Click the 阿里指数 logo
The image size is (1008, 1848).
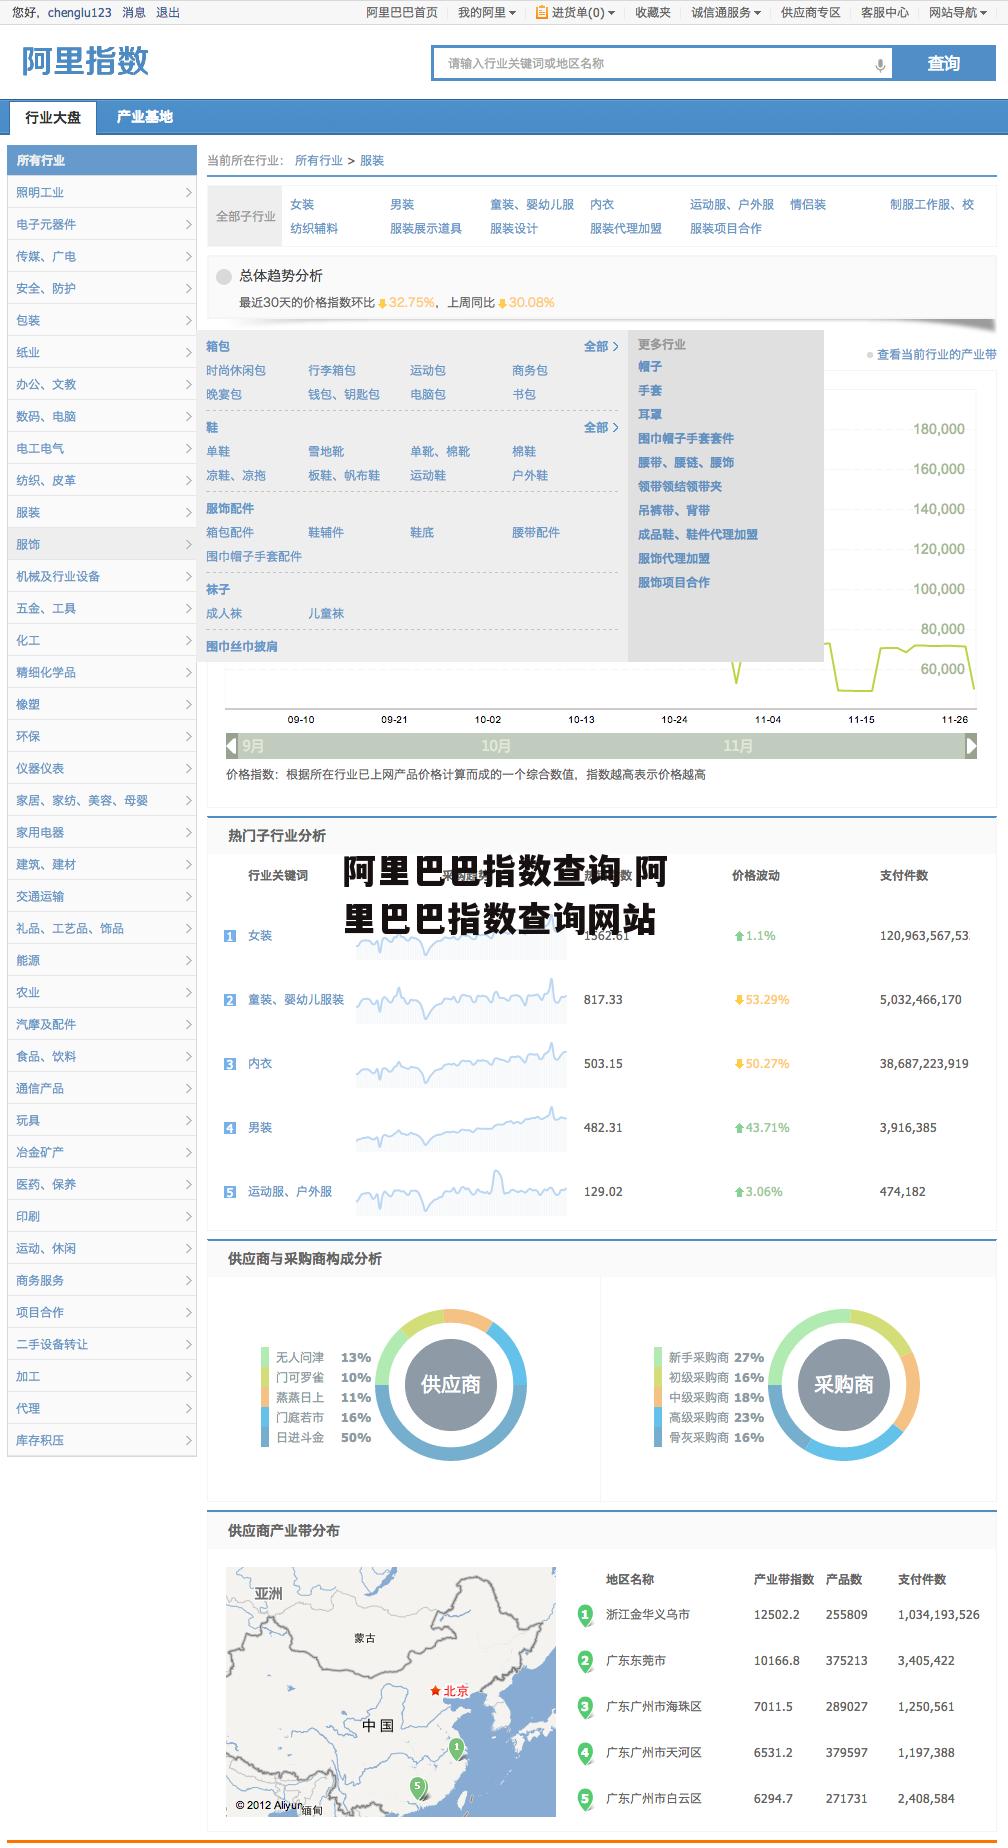[85, 62]
